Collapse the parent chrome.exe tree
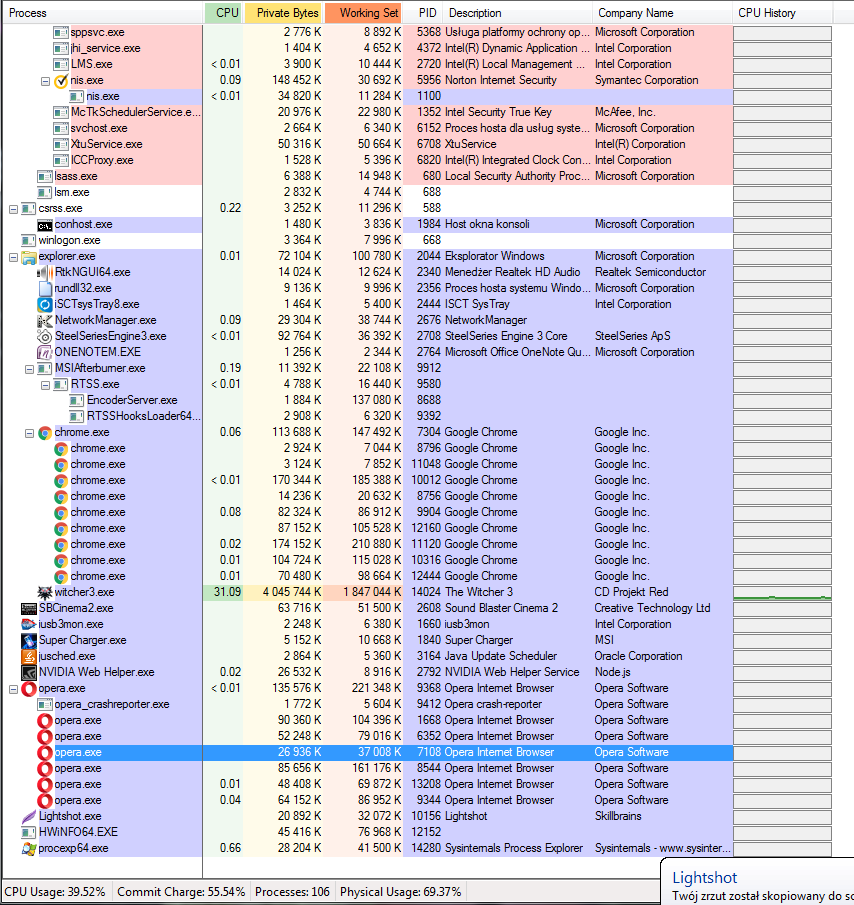This screenshot has height=905, width=854. point(29,433)
